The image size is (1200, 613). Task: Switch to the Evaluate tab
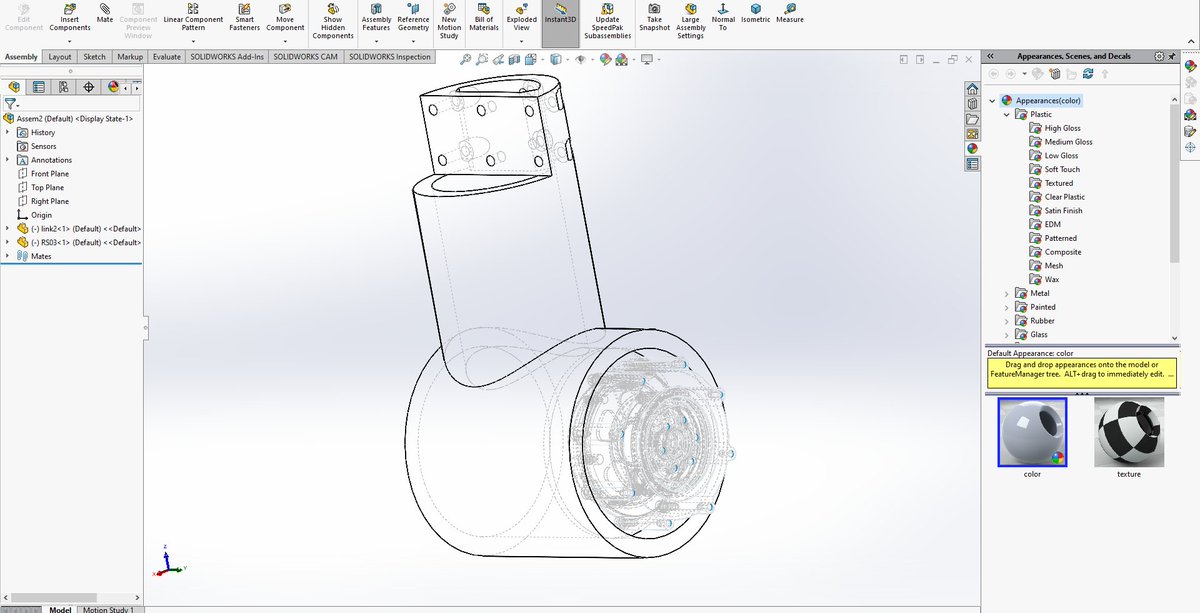166,57
